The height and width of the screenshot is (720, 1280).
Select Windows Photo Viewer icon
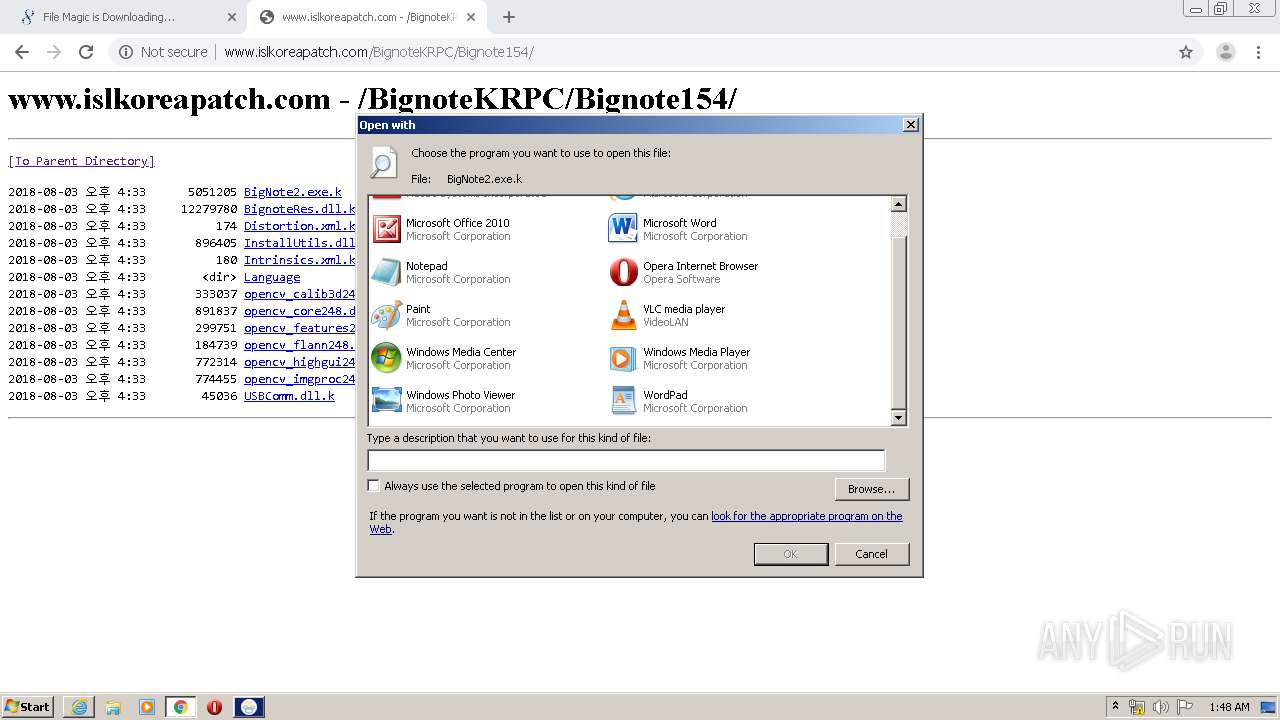pos(386,401)
